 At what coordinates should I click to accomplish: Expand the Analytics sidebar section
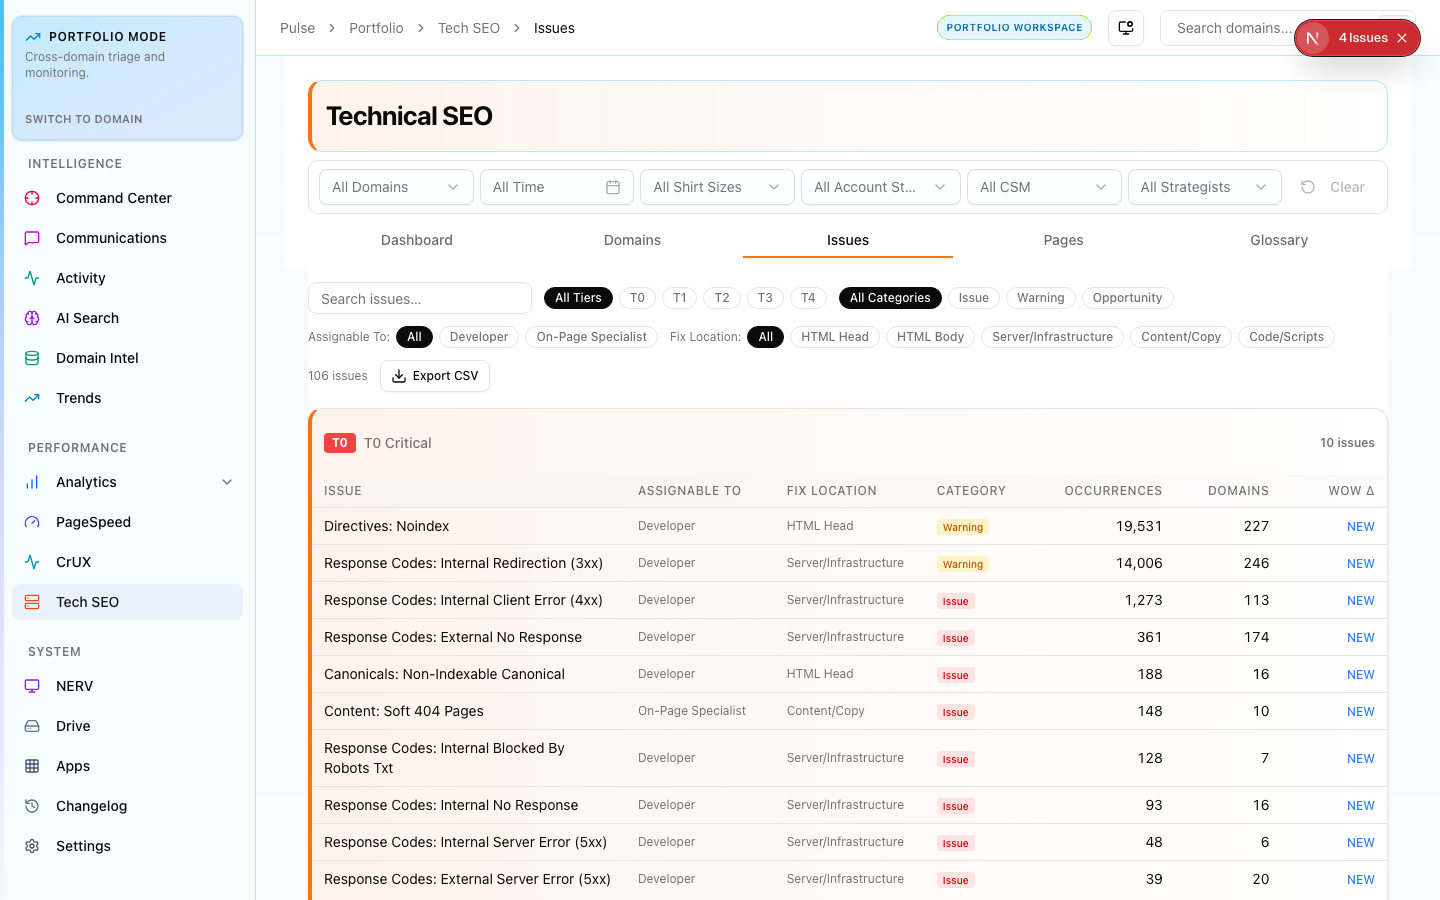point(227,482)
